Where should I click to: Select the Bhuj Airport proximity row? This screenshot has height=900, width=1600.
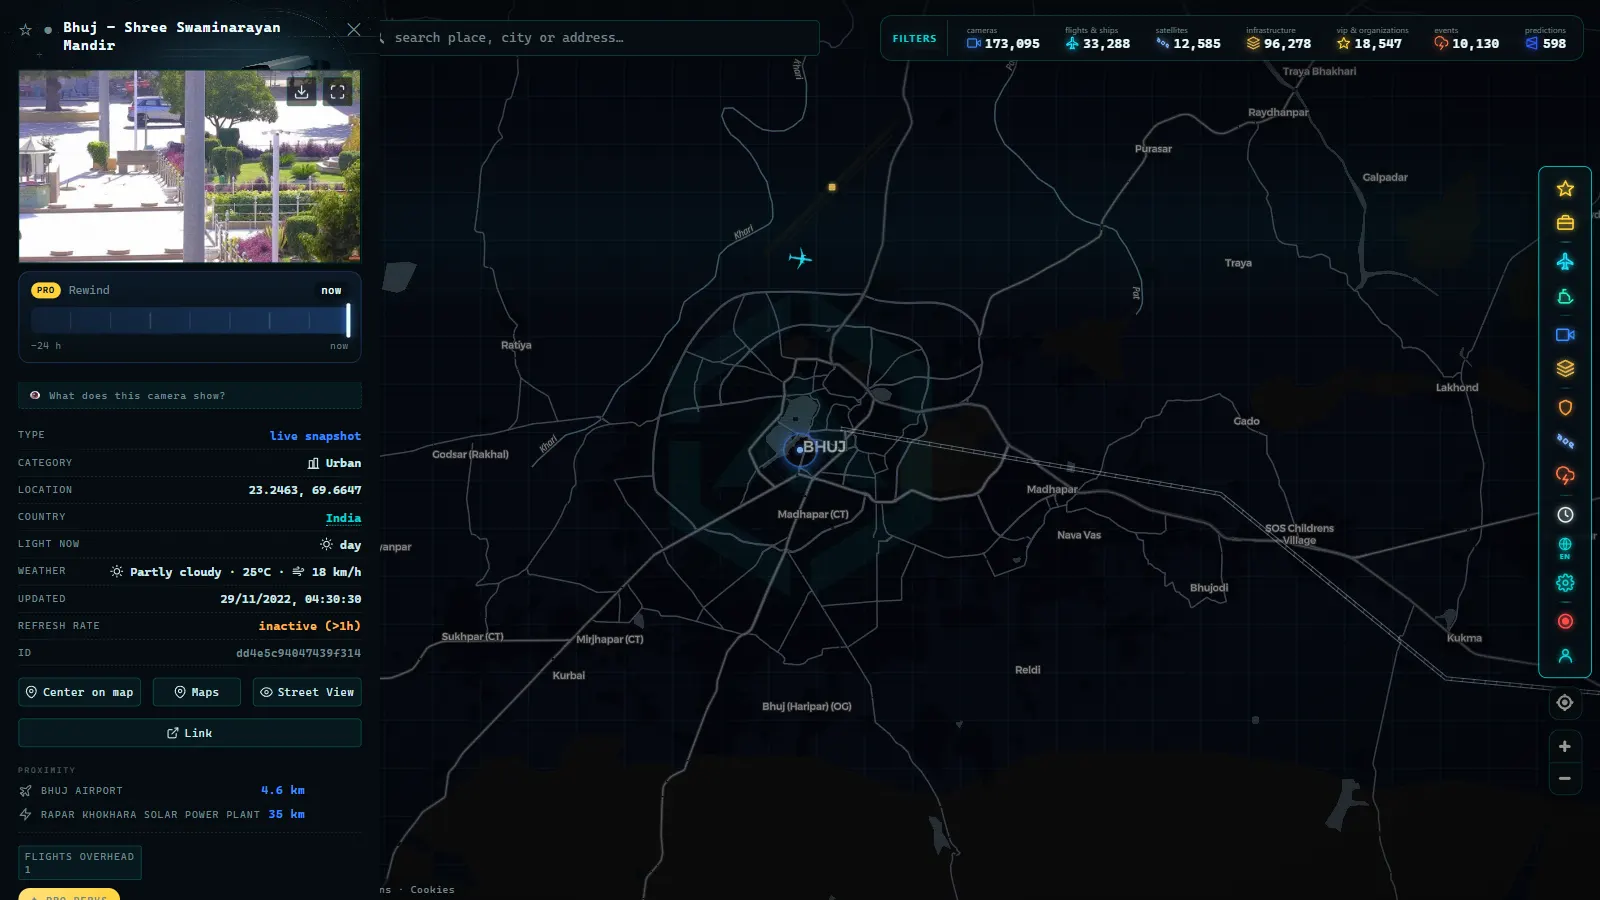162,790
